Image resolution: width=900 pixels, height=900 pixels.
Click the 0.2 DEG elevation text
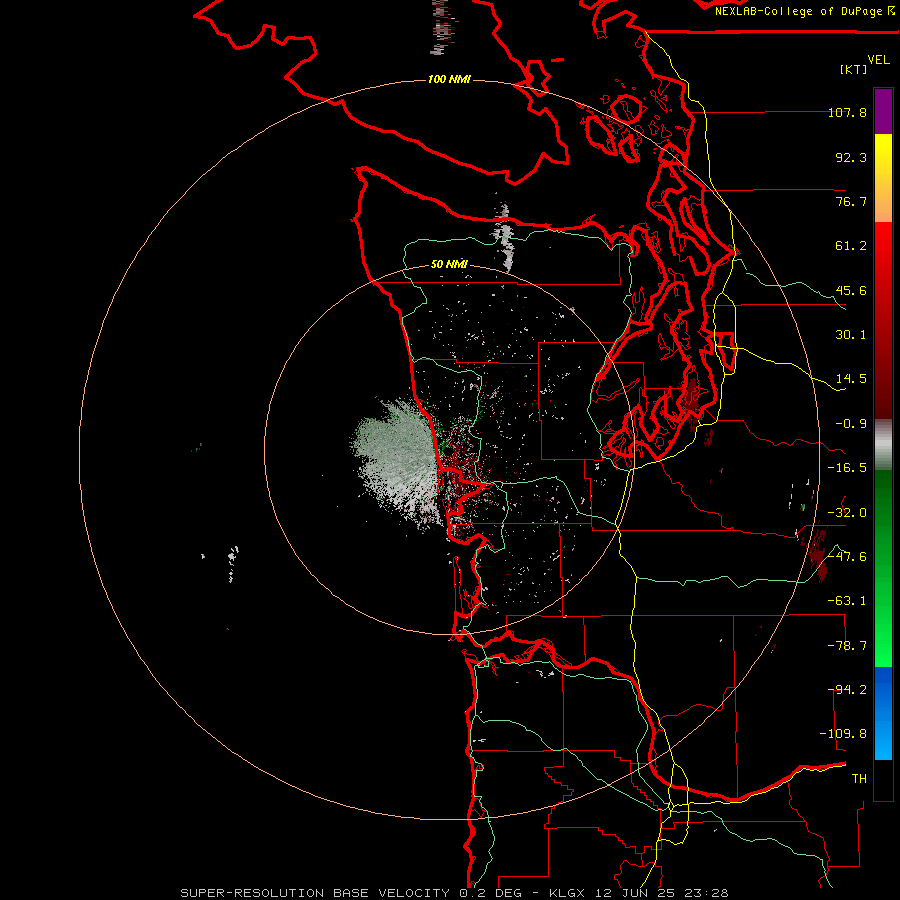click(490, 893)
